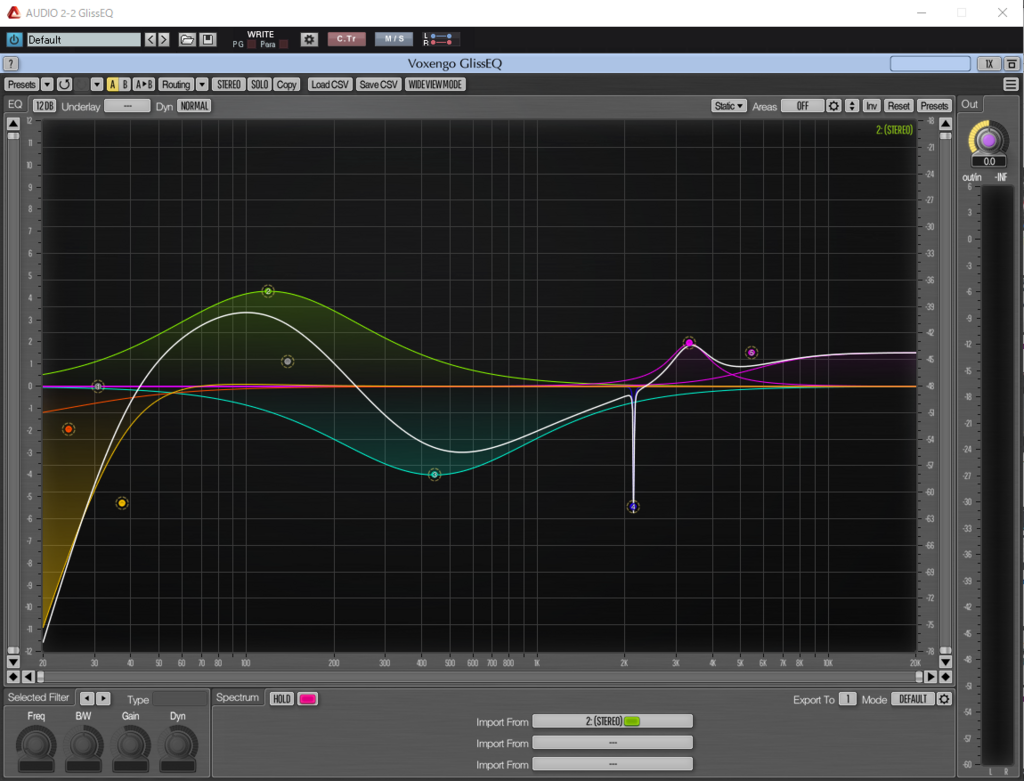Click the pink Spectrum color swatch
This screenshot has width=1024, height=781.
click(308, 699)
